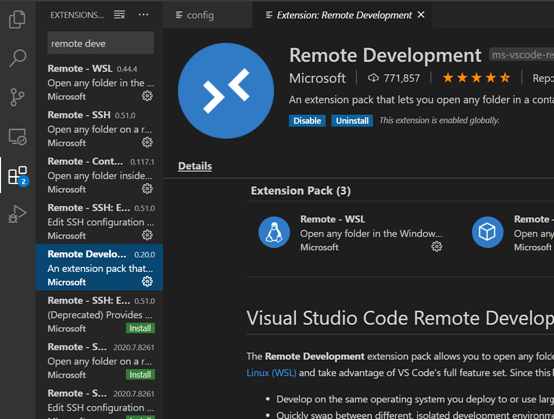This screenshot has height=419, width=554.
Task: Select Remote - SSH nightly 'Open any folder' entry
Action: click(x=99, y=360)
